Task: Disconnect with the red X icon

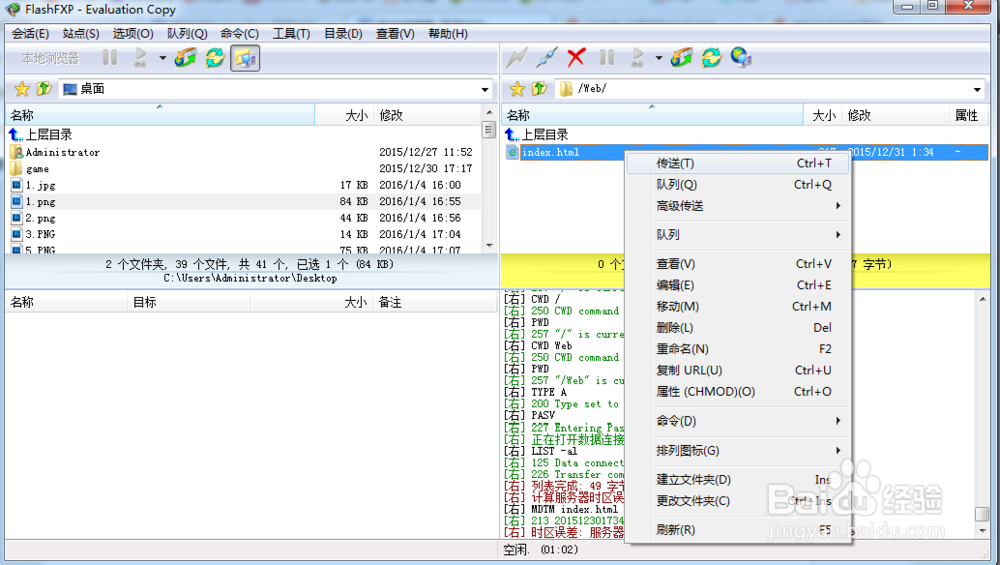Action: [x=576, y=58]
